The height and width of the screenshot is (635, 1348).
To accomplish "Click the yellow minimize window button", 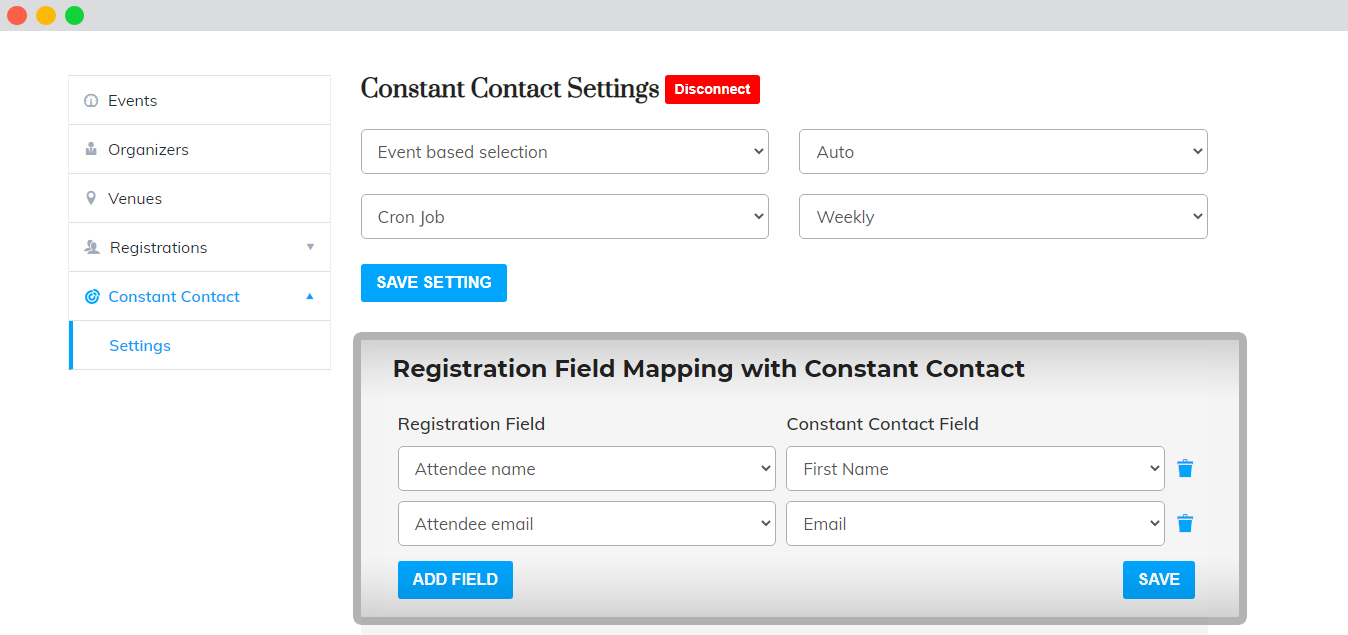I will (46, 15).
